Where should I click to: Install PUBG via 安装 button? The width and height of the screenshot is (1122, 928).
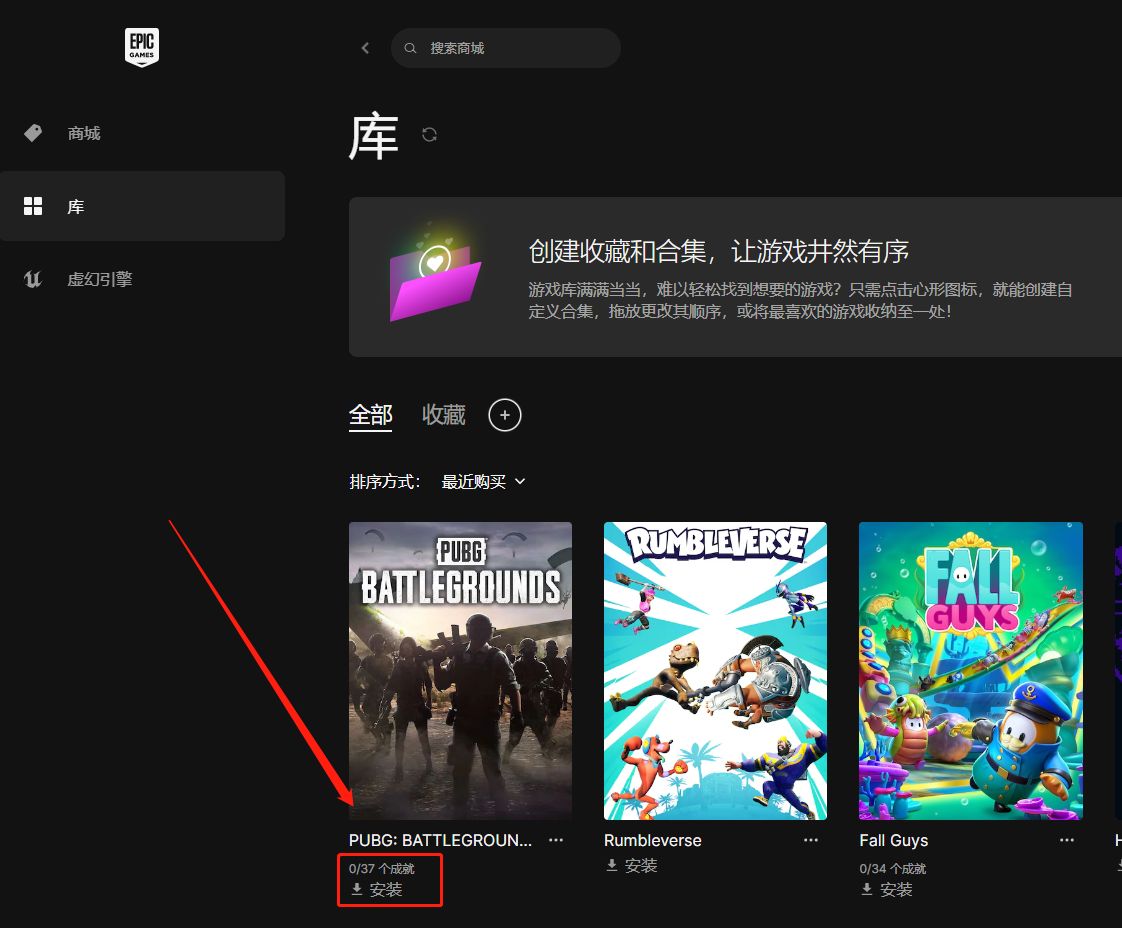pyautogui.click(x=376, y=889)
